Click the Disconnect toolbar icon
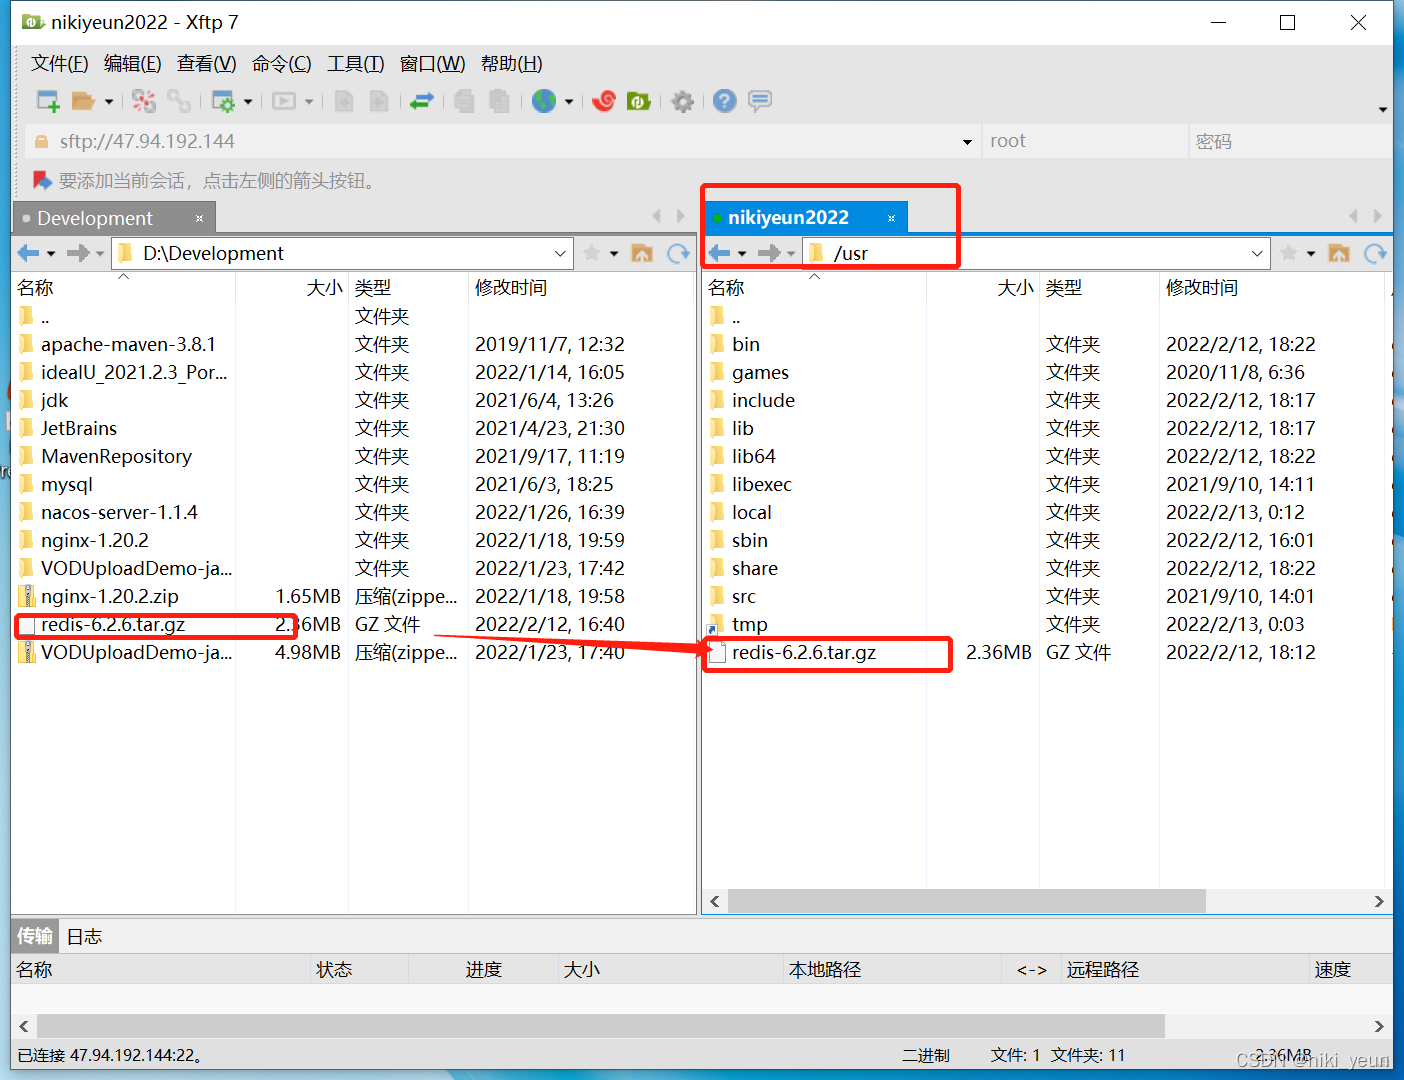Screen dimensions: 1404x1080 (144, 101)
